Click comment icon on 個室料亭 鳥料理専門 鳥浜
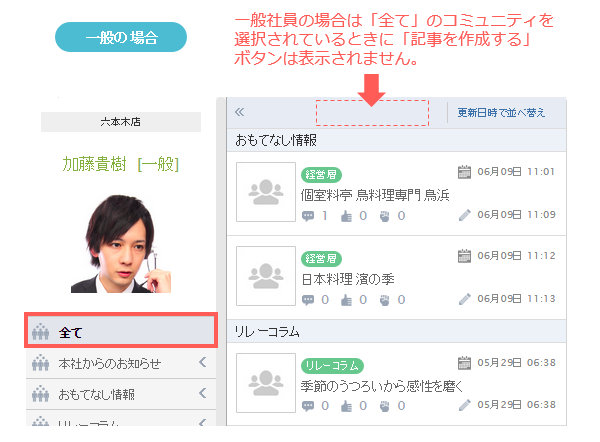Screen dimensions: 600x442 click(x=308, y=216)
